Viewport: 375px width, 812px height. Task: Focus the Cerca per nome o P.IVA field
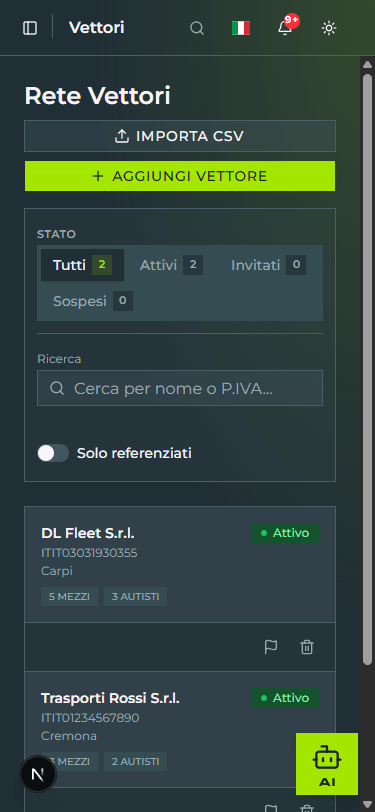pyautogui.click(x=180, y=388)
